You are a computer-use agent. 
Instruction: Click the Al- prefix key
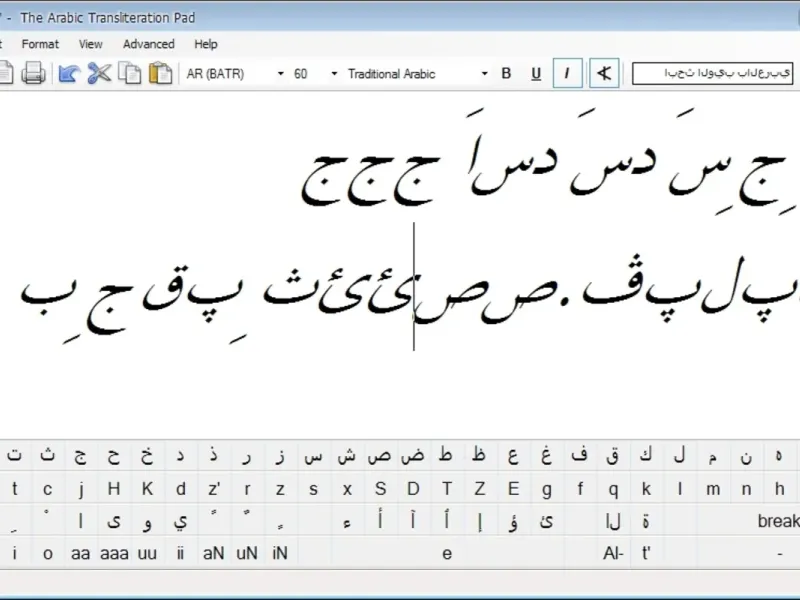pos(613,554)
